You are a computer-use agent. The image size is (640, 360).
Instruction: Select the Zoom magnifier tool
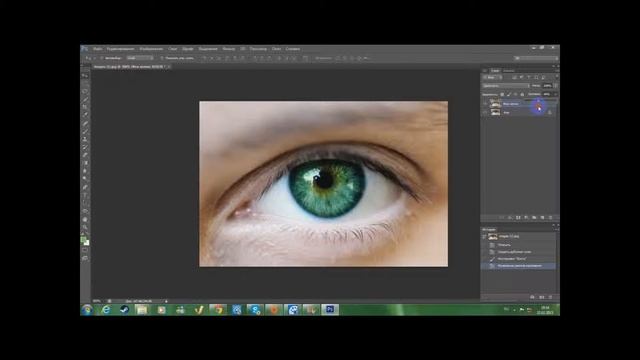[x=85, y=227]
